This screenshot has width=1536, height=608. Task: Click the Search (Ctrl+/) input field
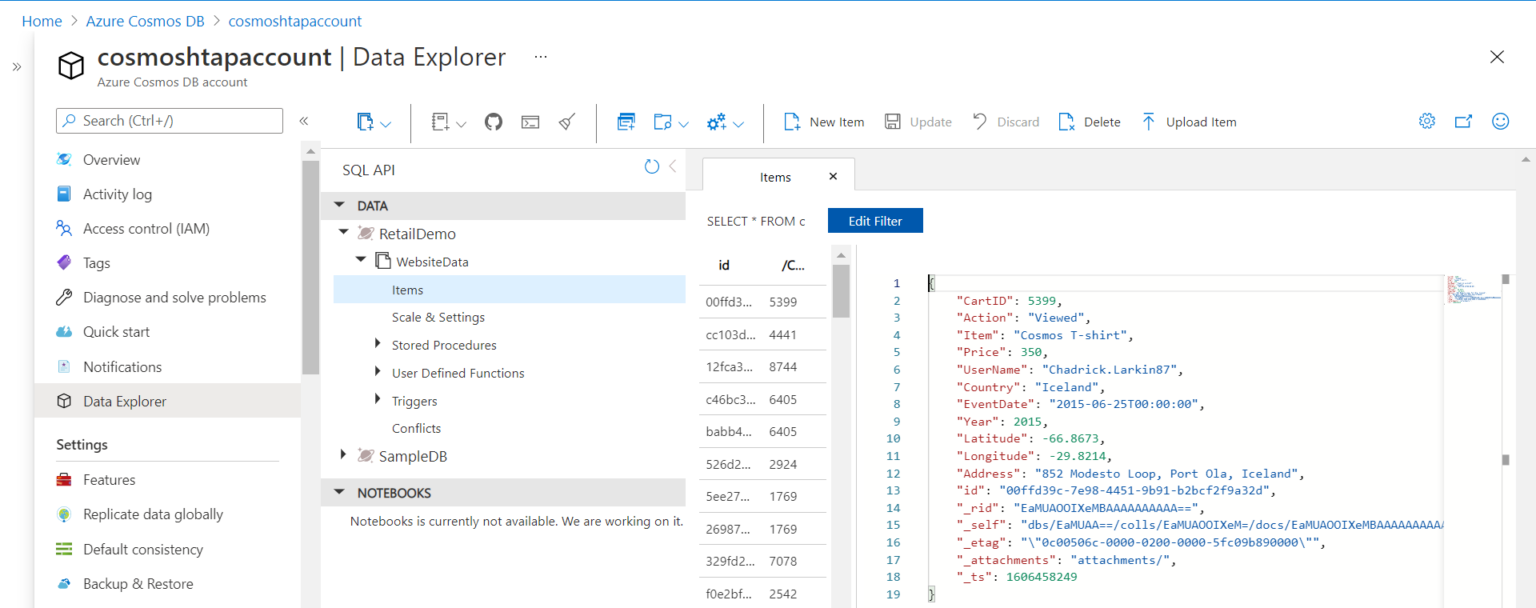coord(168,120)
